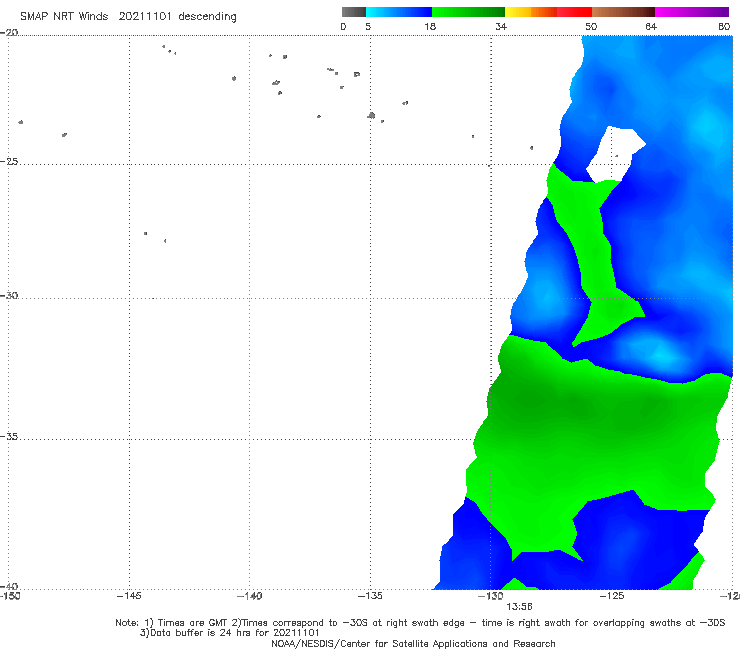Image resolution: width=740 pixels, height=650 pixels.
Task: Click the latitude label '-35'
Action: [x=9, y=437]
